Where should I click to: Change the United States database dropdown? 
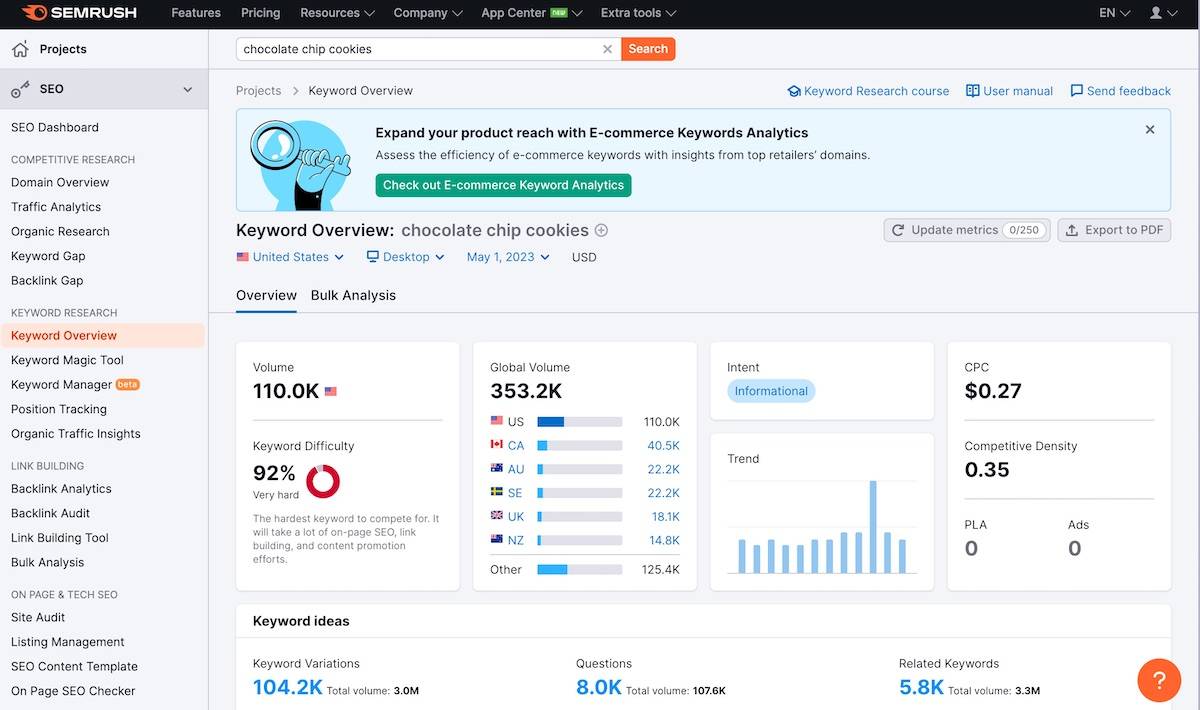(290, 257)
